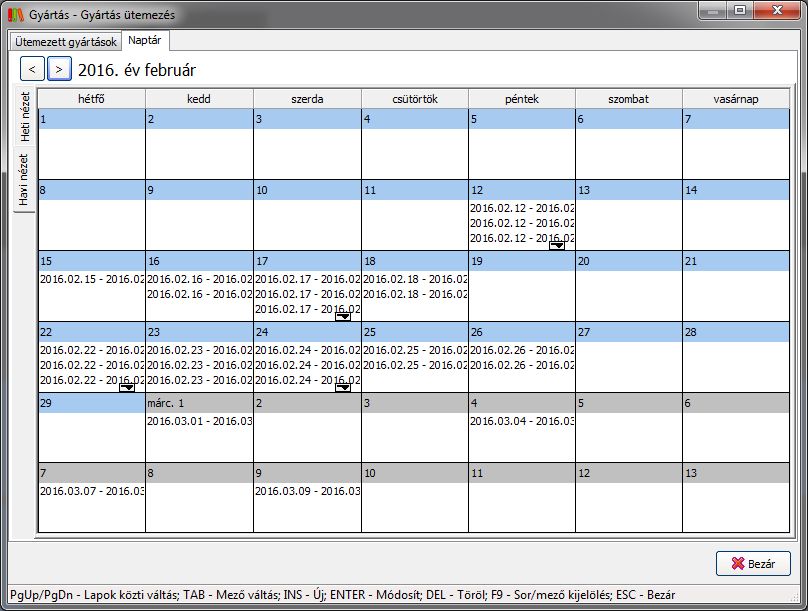Expand more entries on February 17

coord(342,316)
